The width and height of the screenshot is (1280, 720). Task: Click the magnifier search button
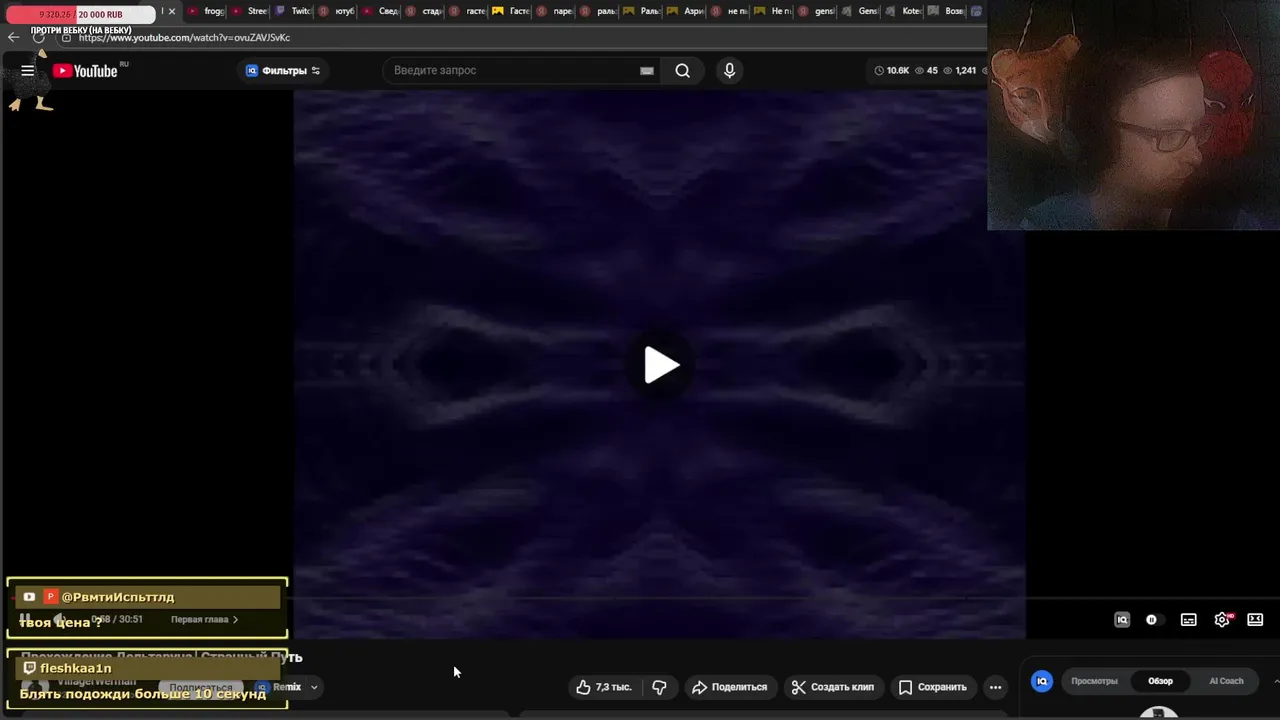[682, 70]
